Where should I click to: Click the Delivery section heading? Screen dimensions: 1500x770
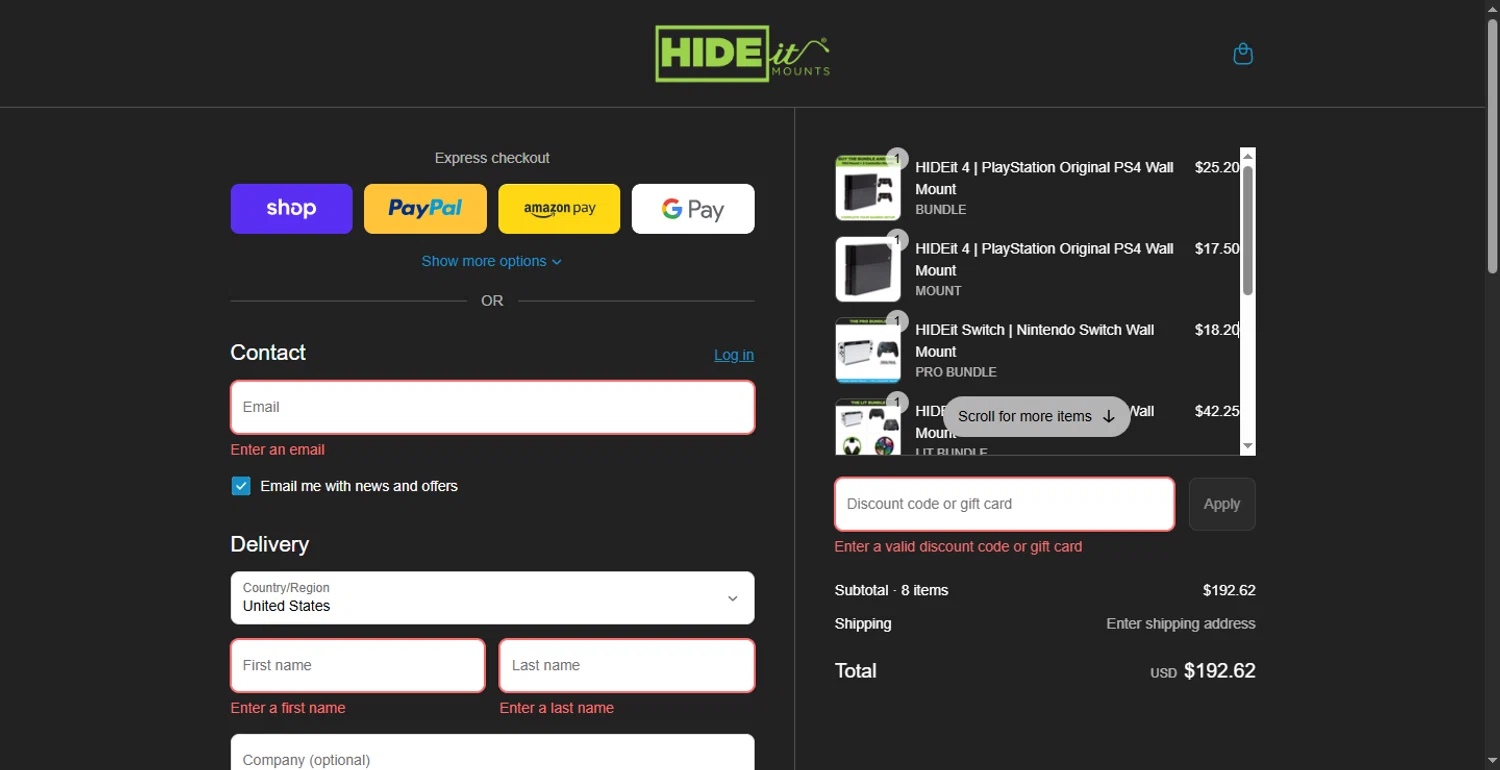pyautogui.click(x=270, y=544)
